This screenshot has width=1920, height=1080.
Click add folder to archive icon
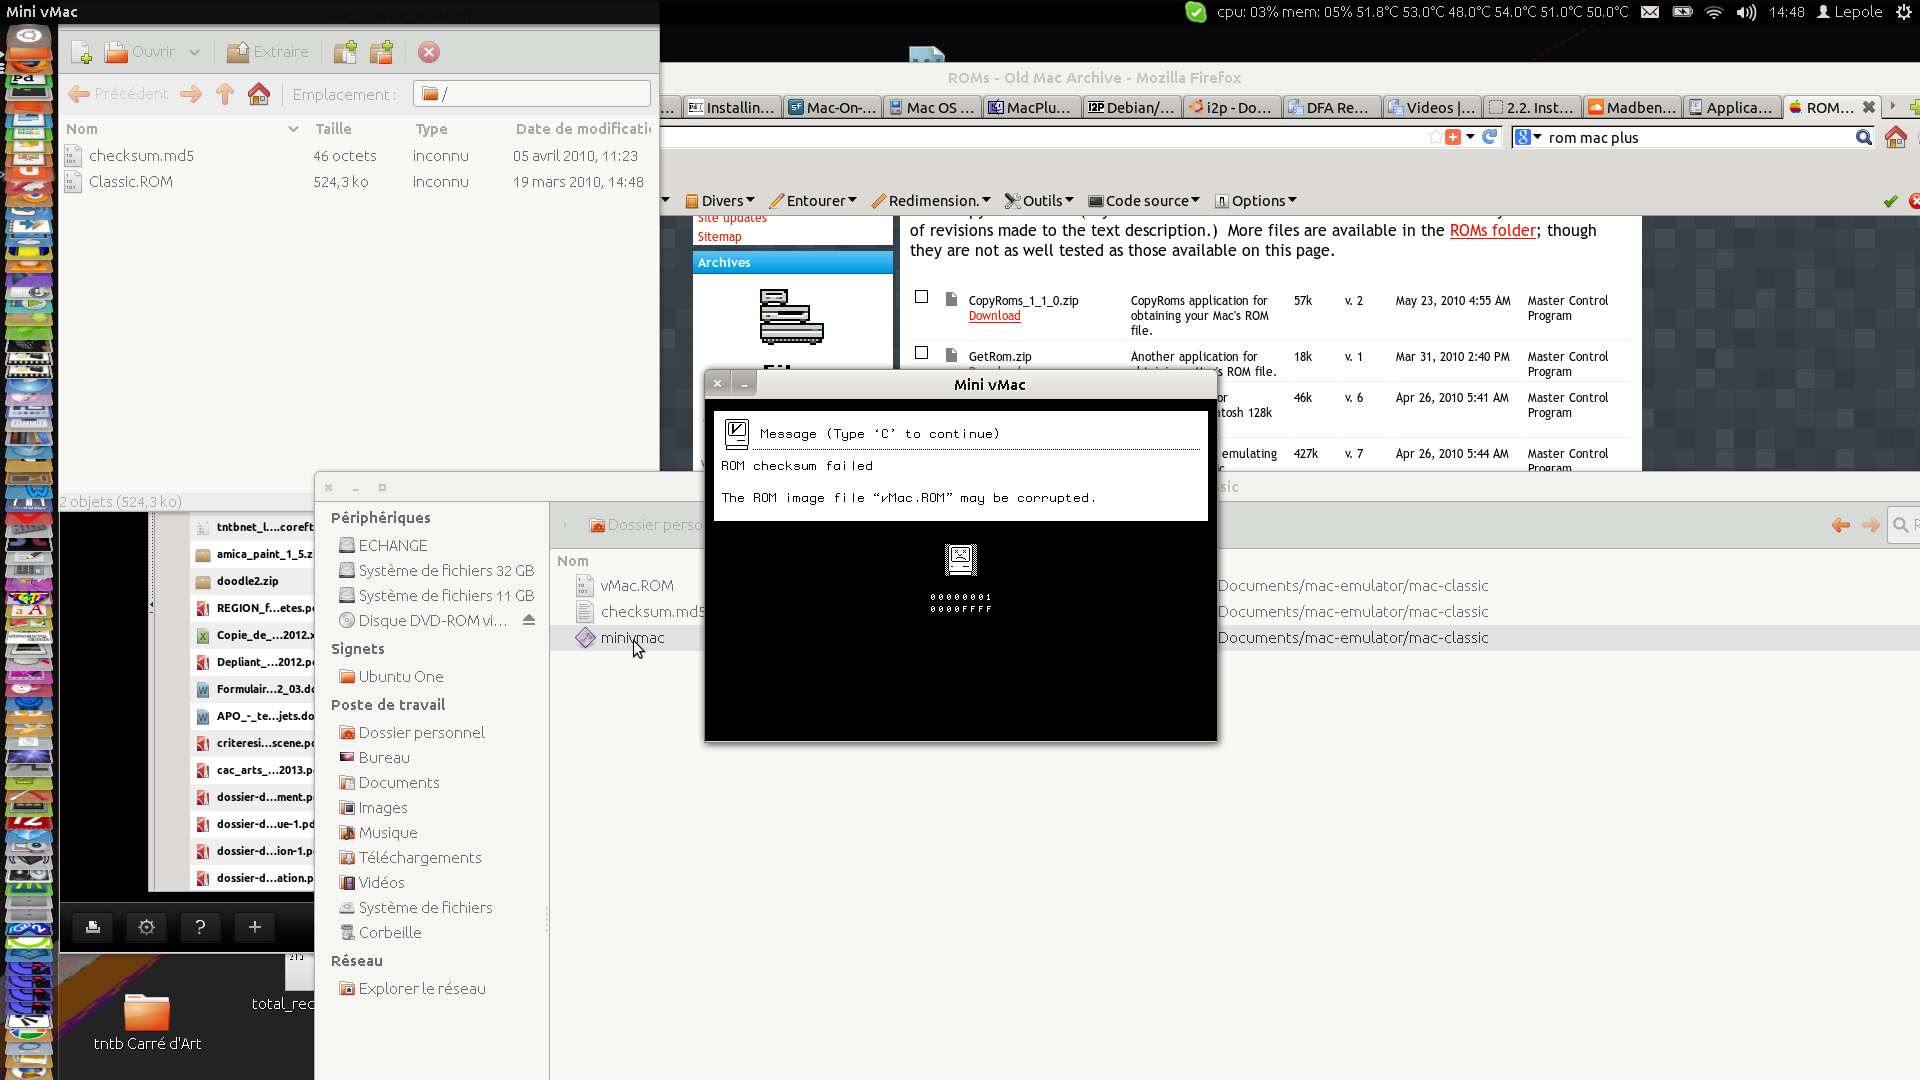coord(381,52)
